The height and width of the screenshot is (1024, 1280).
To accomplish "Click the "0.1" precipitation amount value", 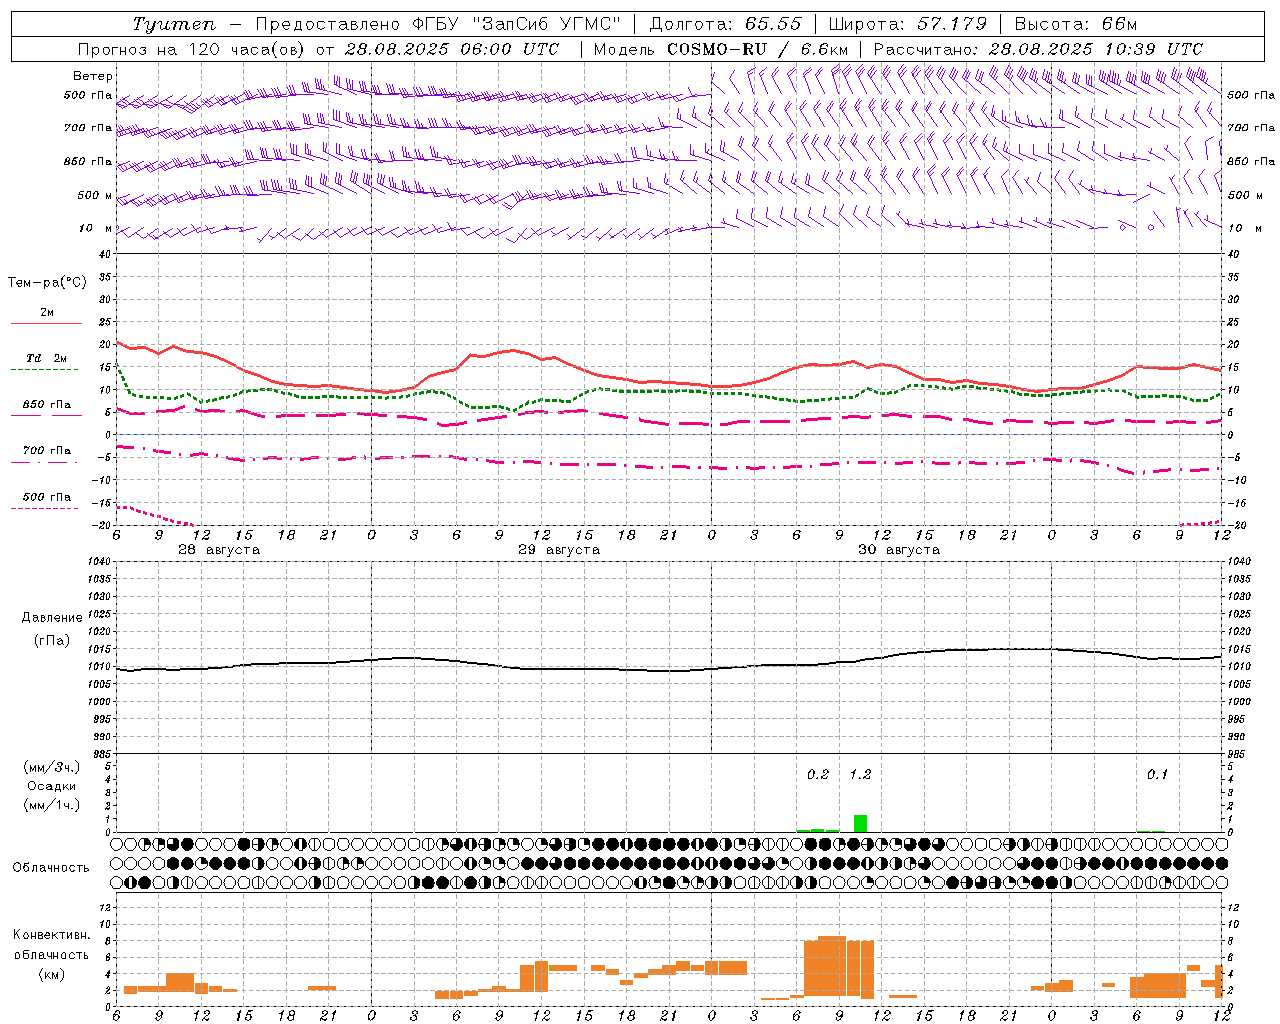I will pyautogui.click(x=1157, y=774).
